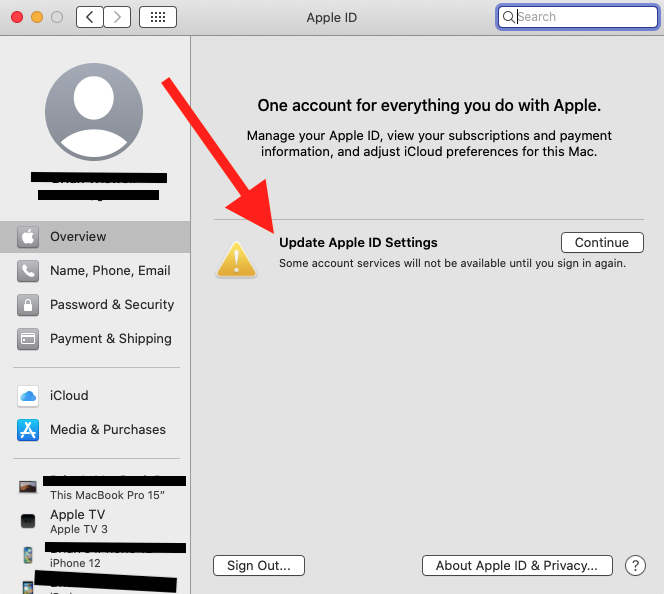Click Continue to update Apple ID settings
The height and width of the screenshot is (594, 664).
[602, 243]
